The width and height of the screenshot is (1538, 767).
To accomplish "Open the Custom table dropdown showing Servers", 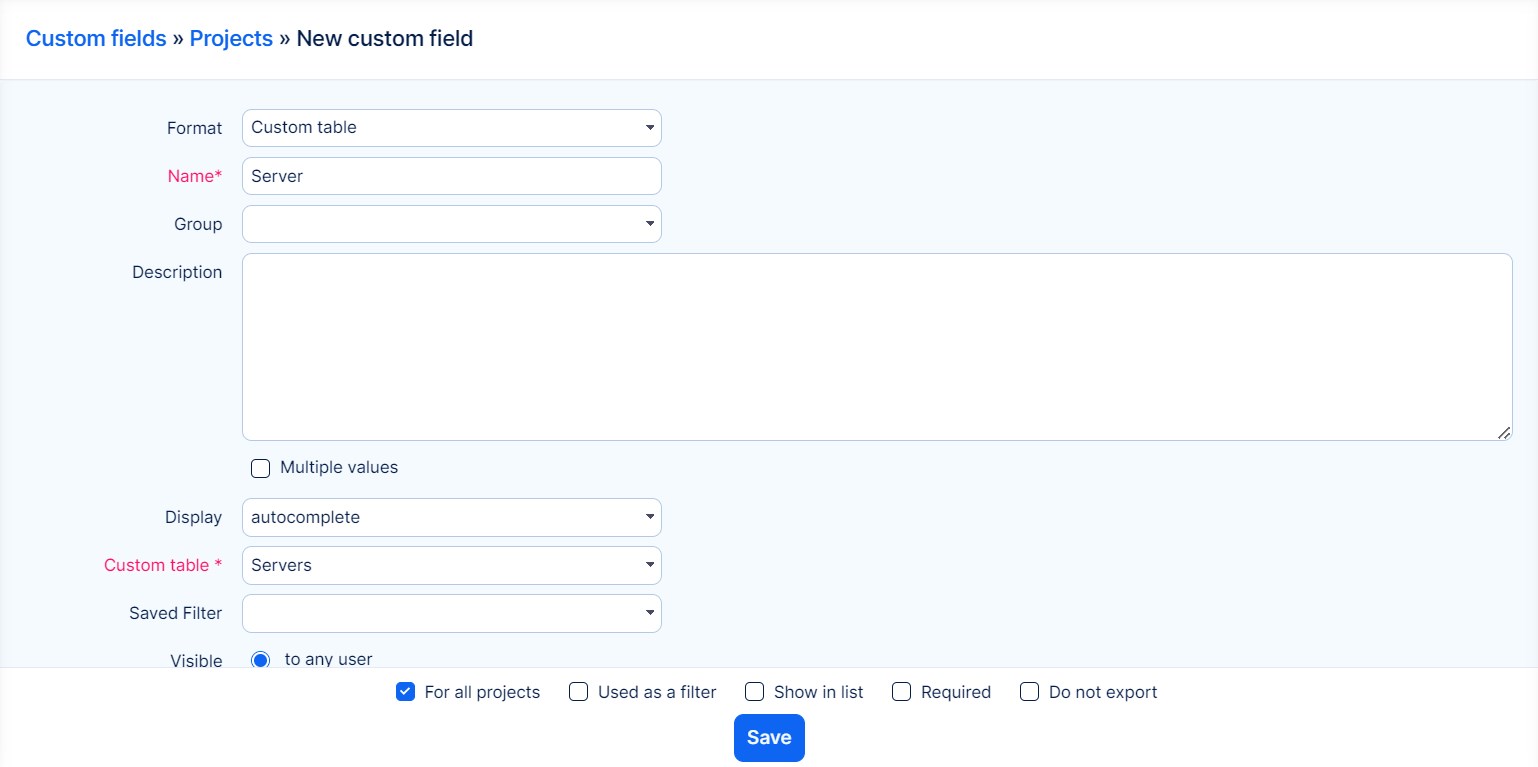I will [451, 566].
